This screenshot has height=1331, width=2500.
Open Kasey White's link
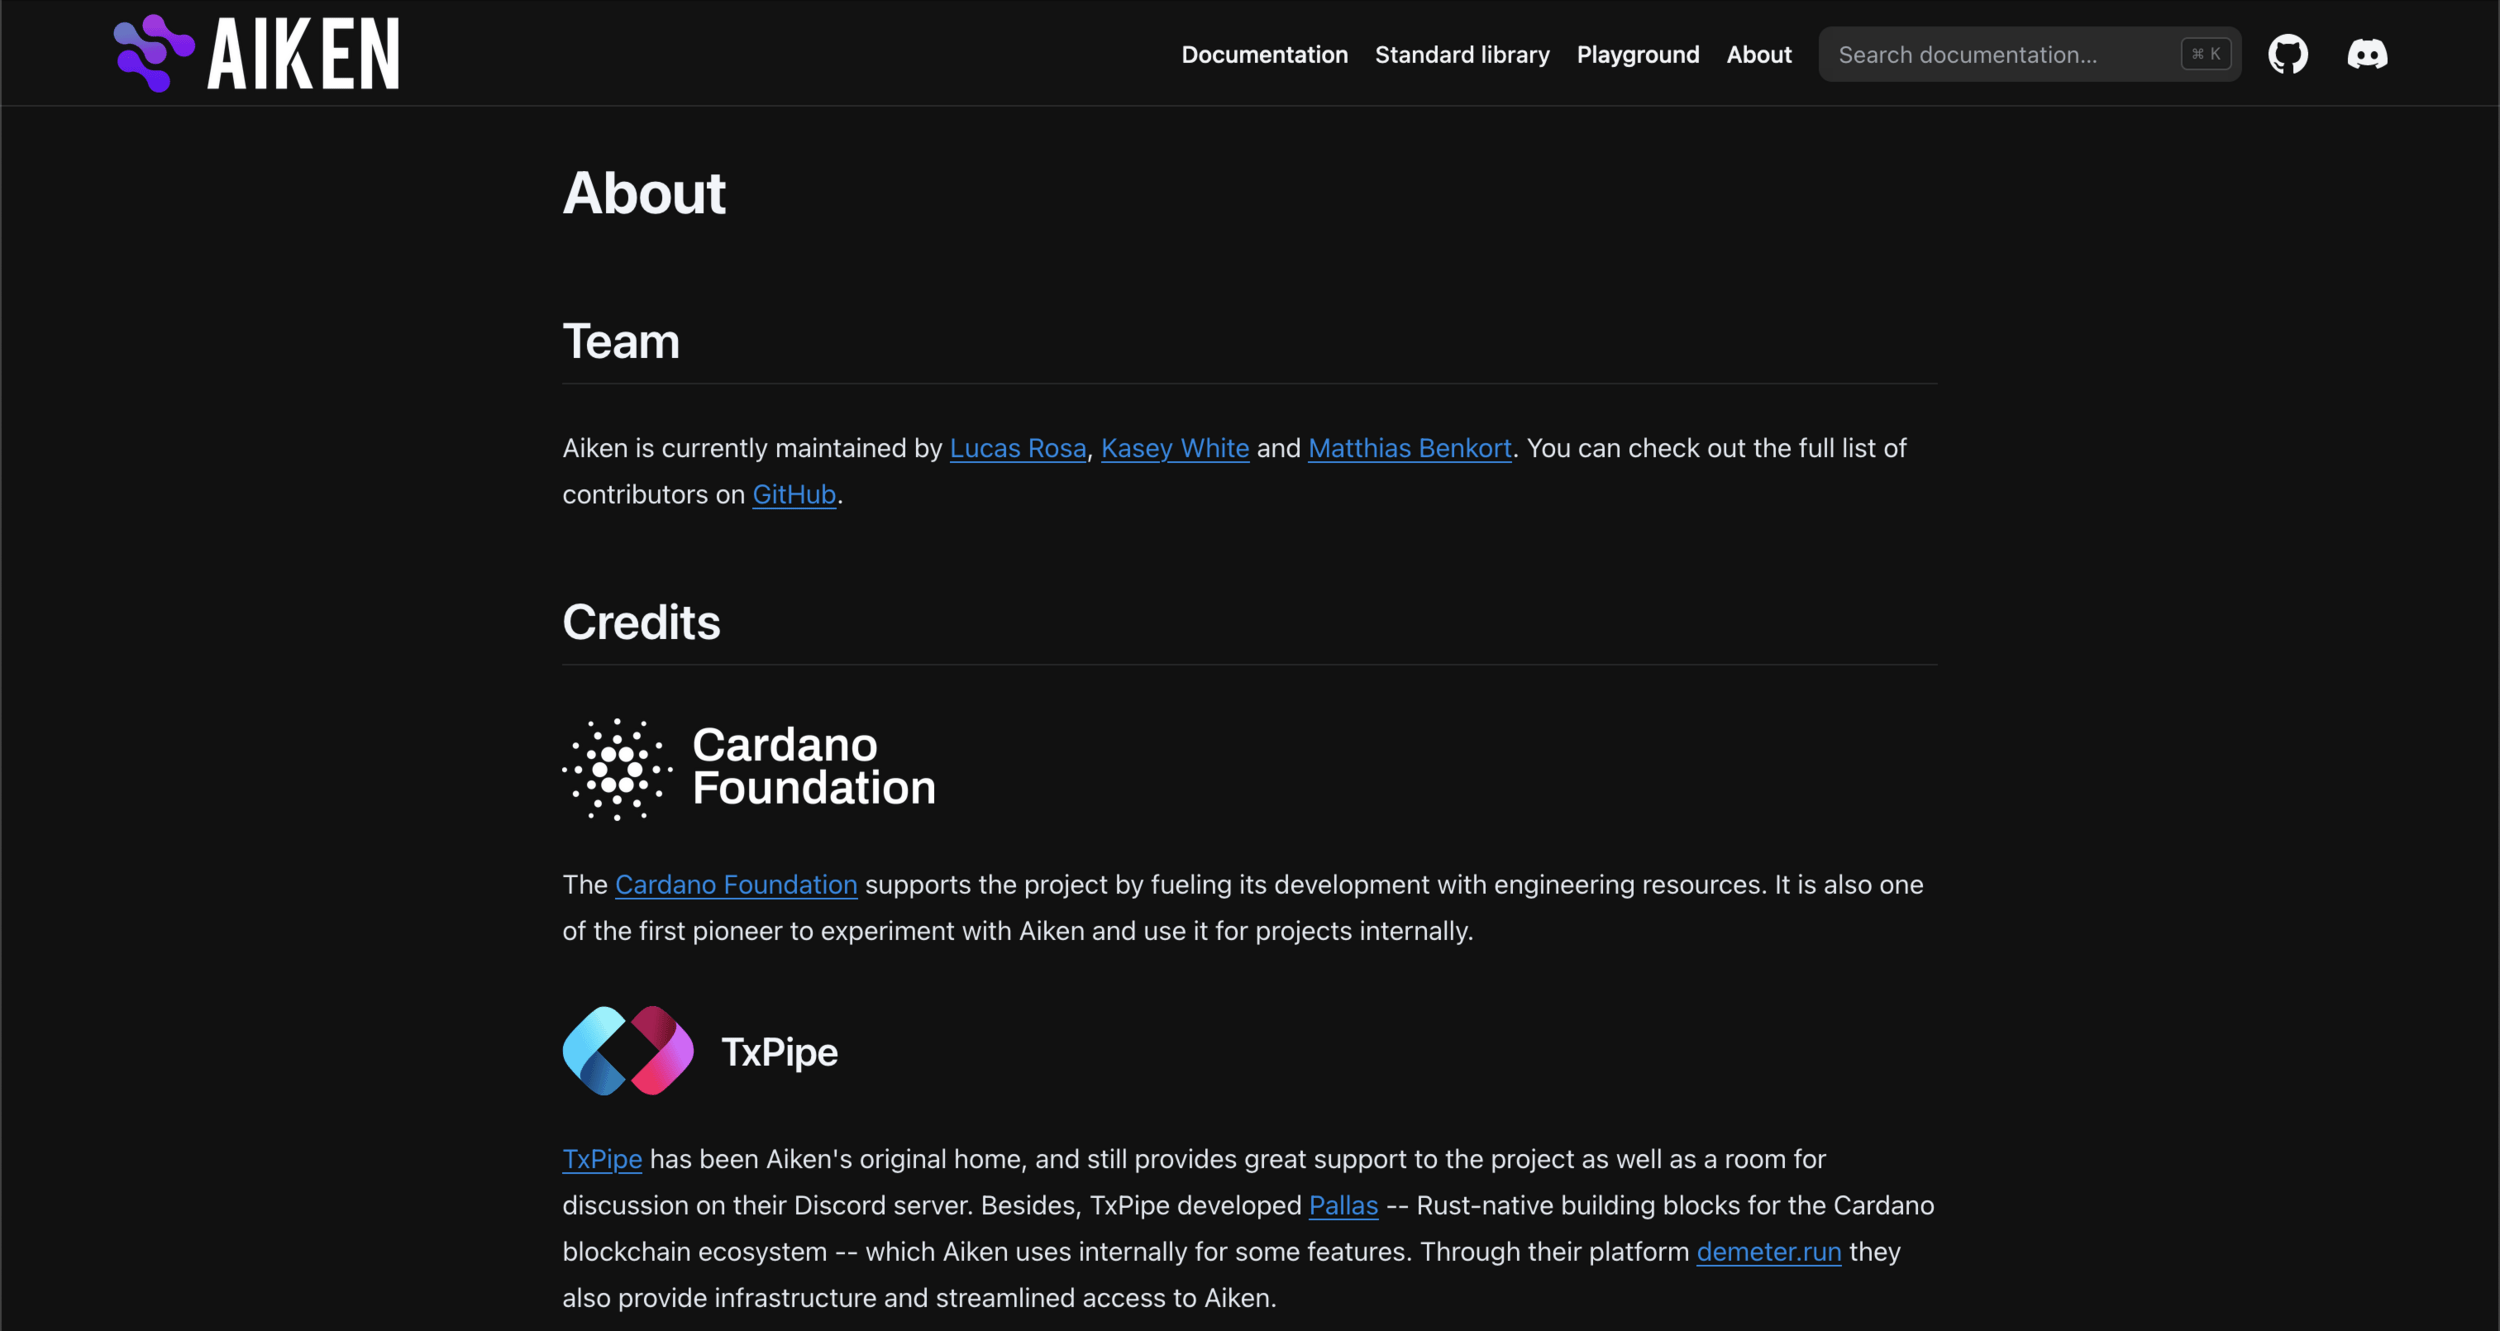click(x=1174, y=448)
